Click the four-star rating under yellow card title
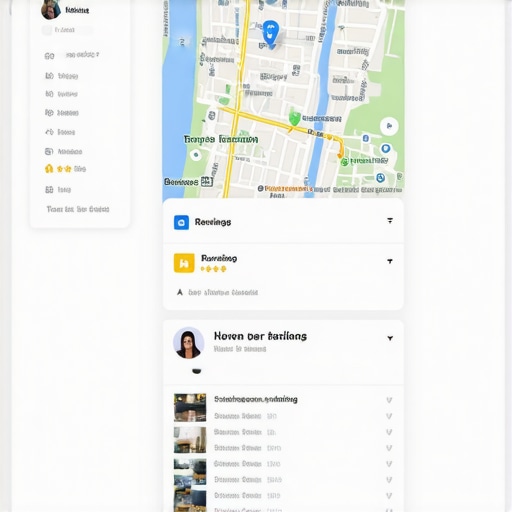 [x=213, y=269]
